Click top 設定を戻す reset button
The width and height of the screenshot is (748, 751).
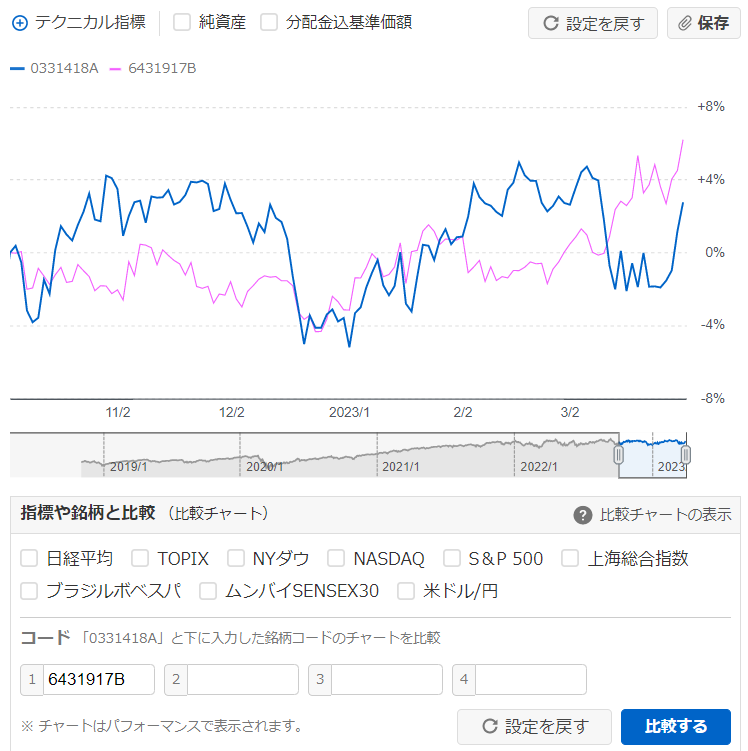[x=593, y=23]
